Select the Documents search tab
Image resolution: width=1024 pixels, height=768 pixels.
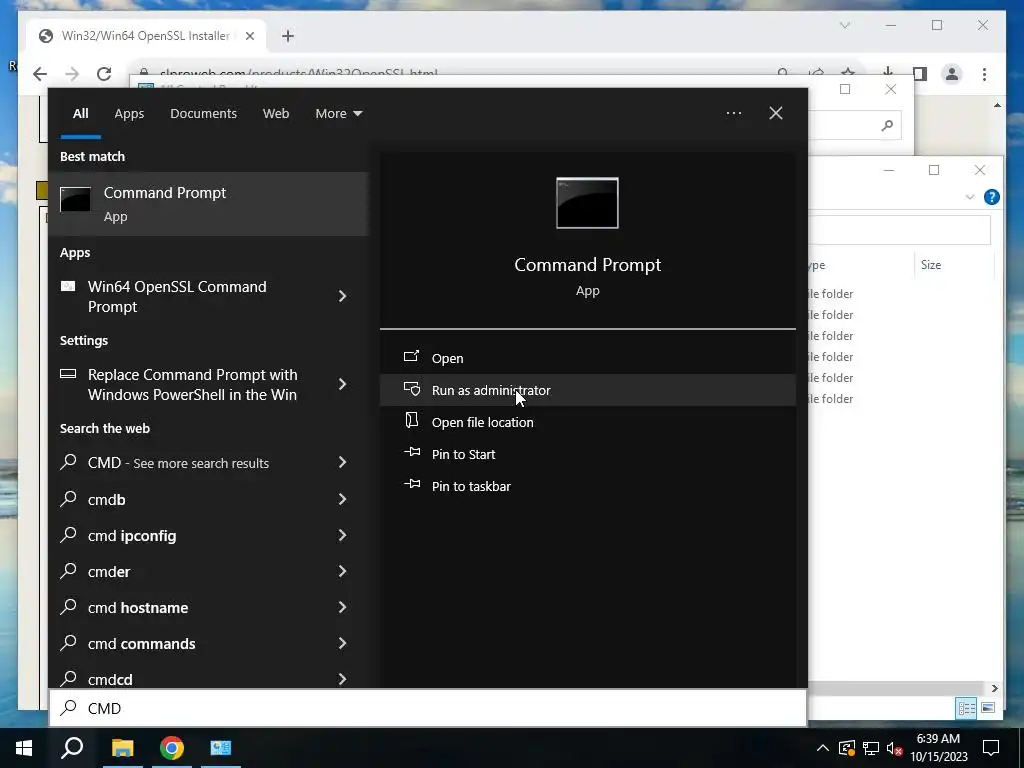[x=203, y=114]
